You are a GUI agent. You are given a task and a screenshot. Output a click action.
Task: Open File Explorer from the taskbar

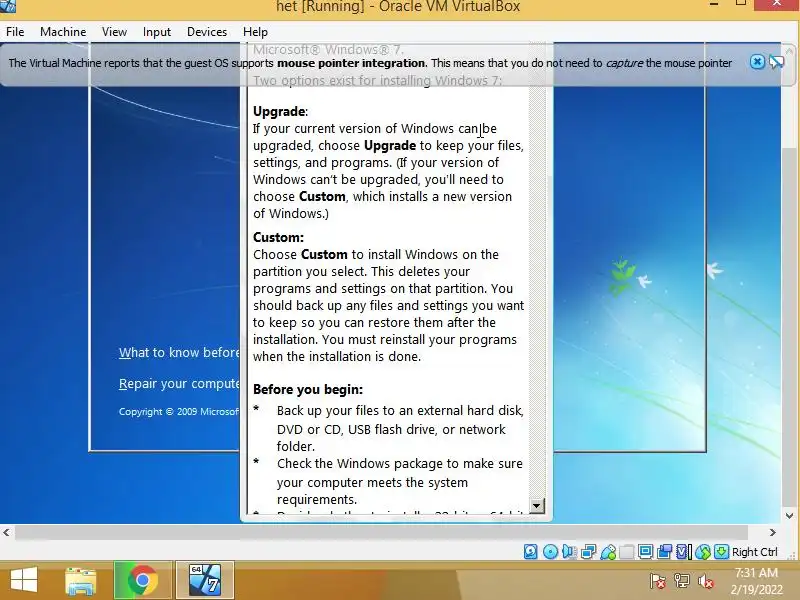(81, 581)
